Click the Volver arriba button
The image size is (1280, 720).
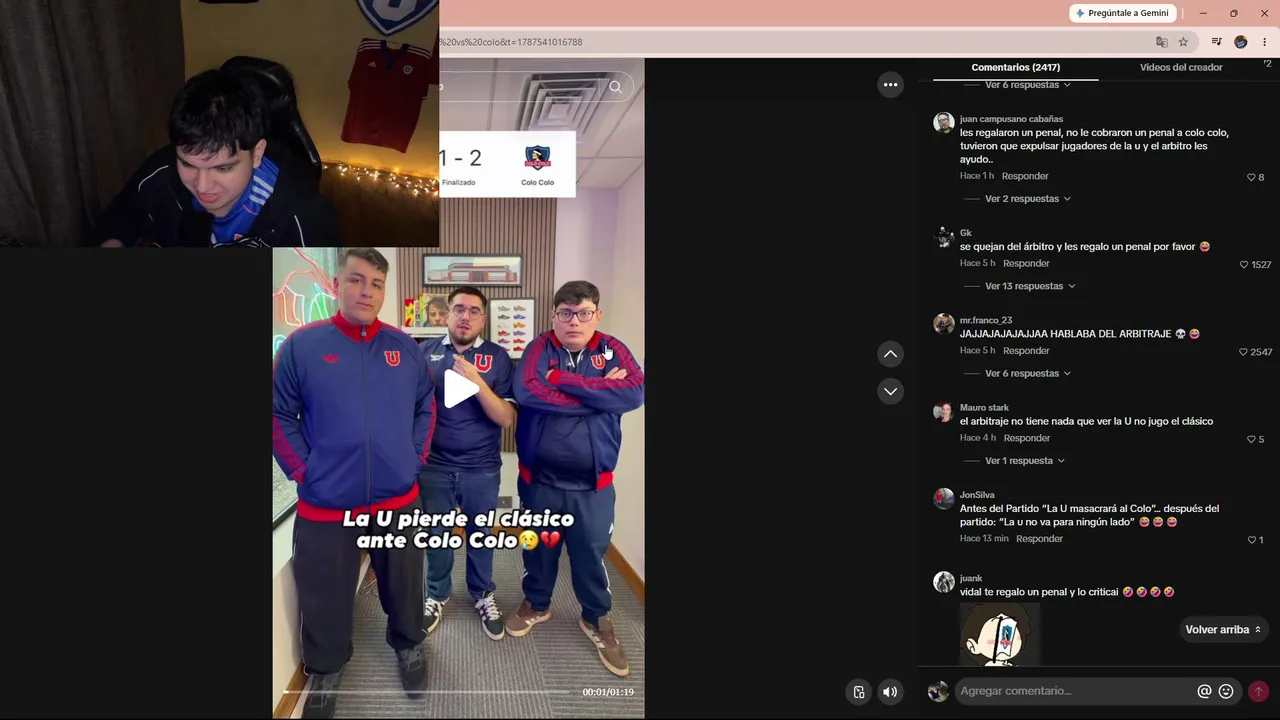(1223, 630)
